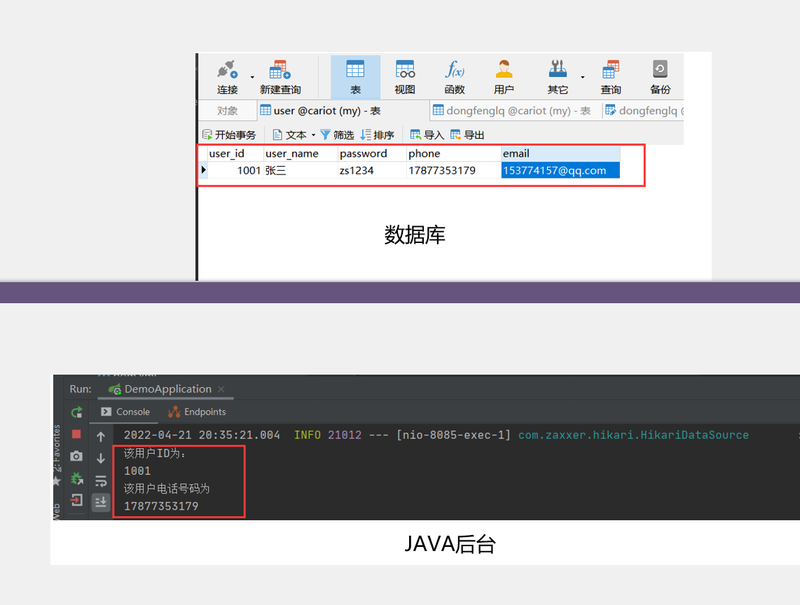Click the Favorites star icon in sidebar
The height and width of the screenshot is (605, 800).
tap(57, 481)
